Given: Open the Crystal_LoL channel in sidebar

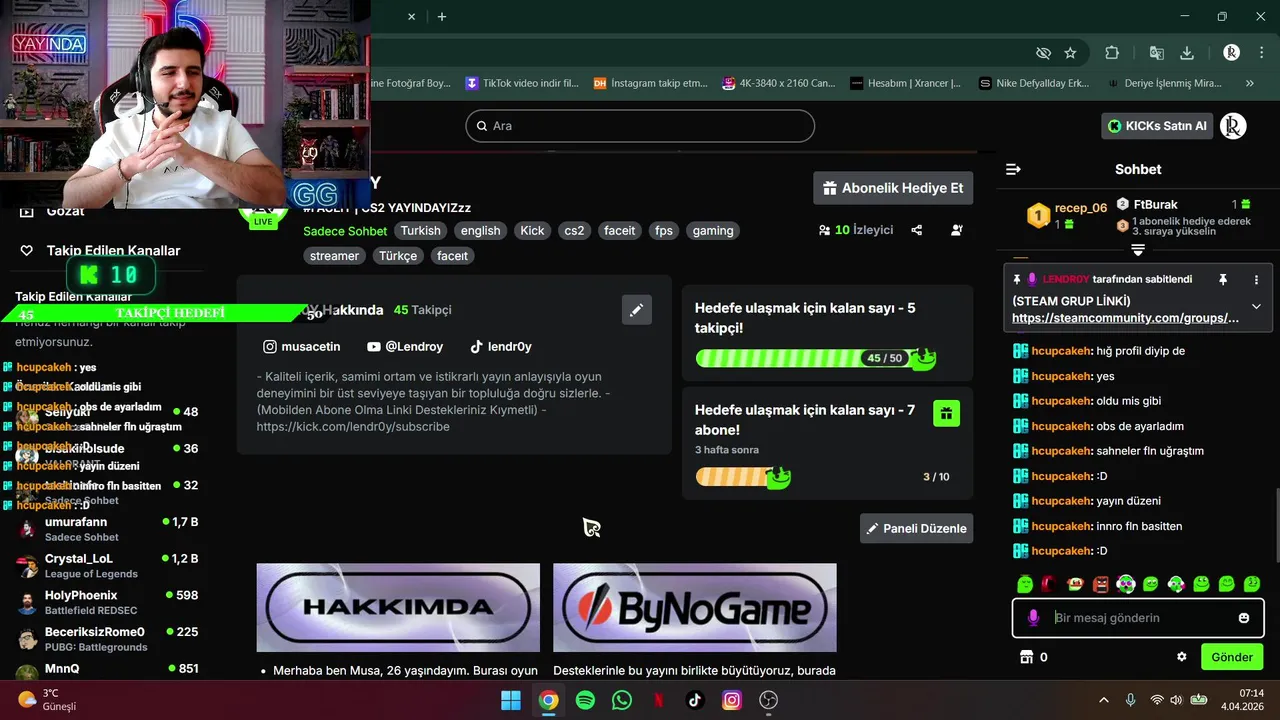Looking at the screenshot, I should 108,566.
